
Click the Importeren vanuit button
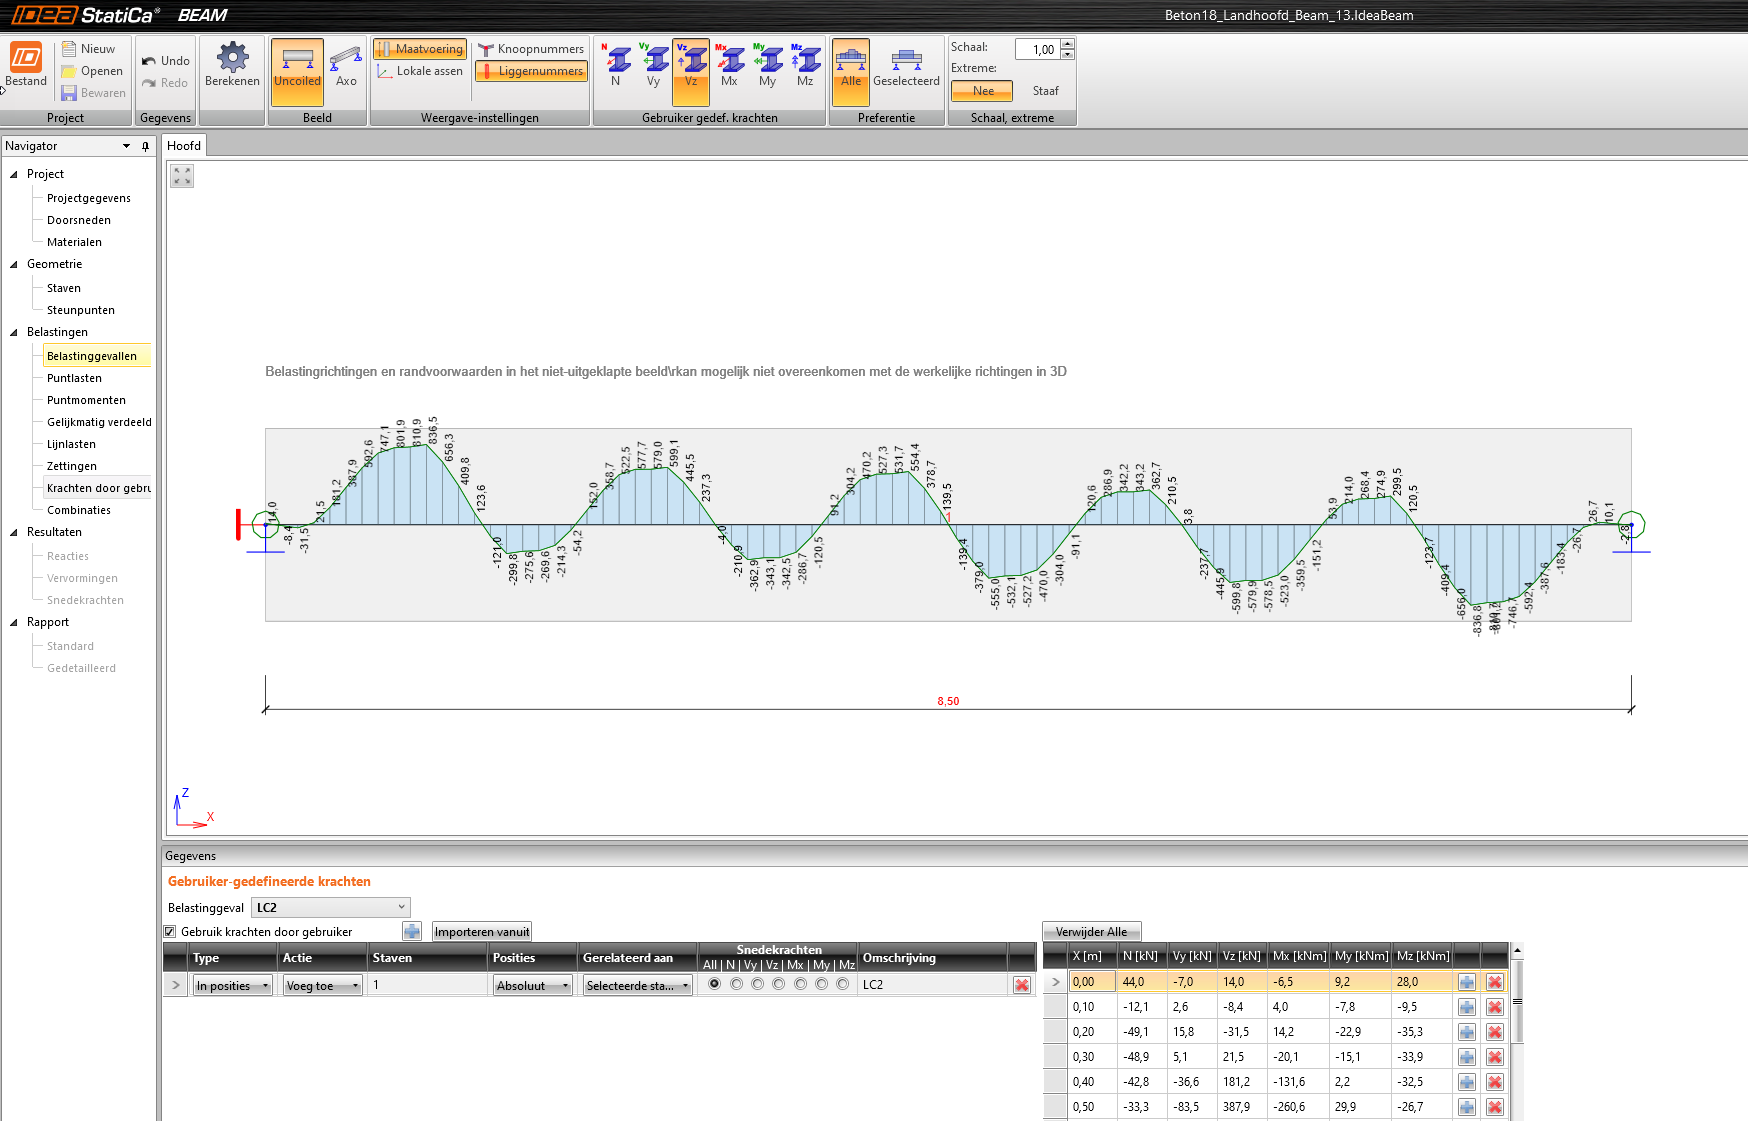[x=482, y=932]
